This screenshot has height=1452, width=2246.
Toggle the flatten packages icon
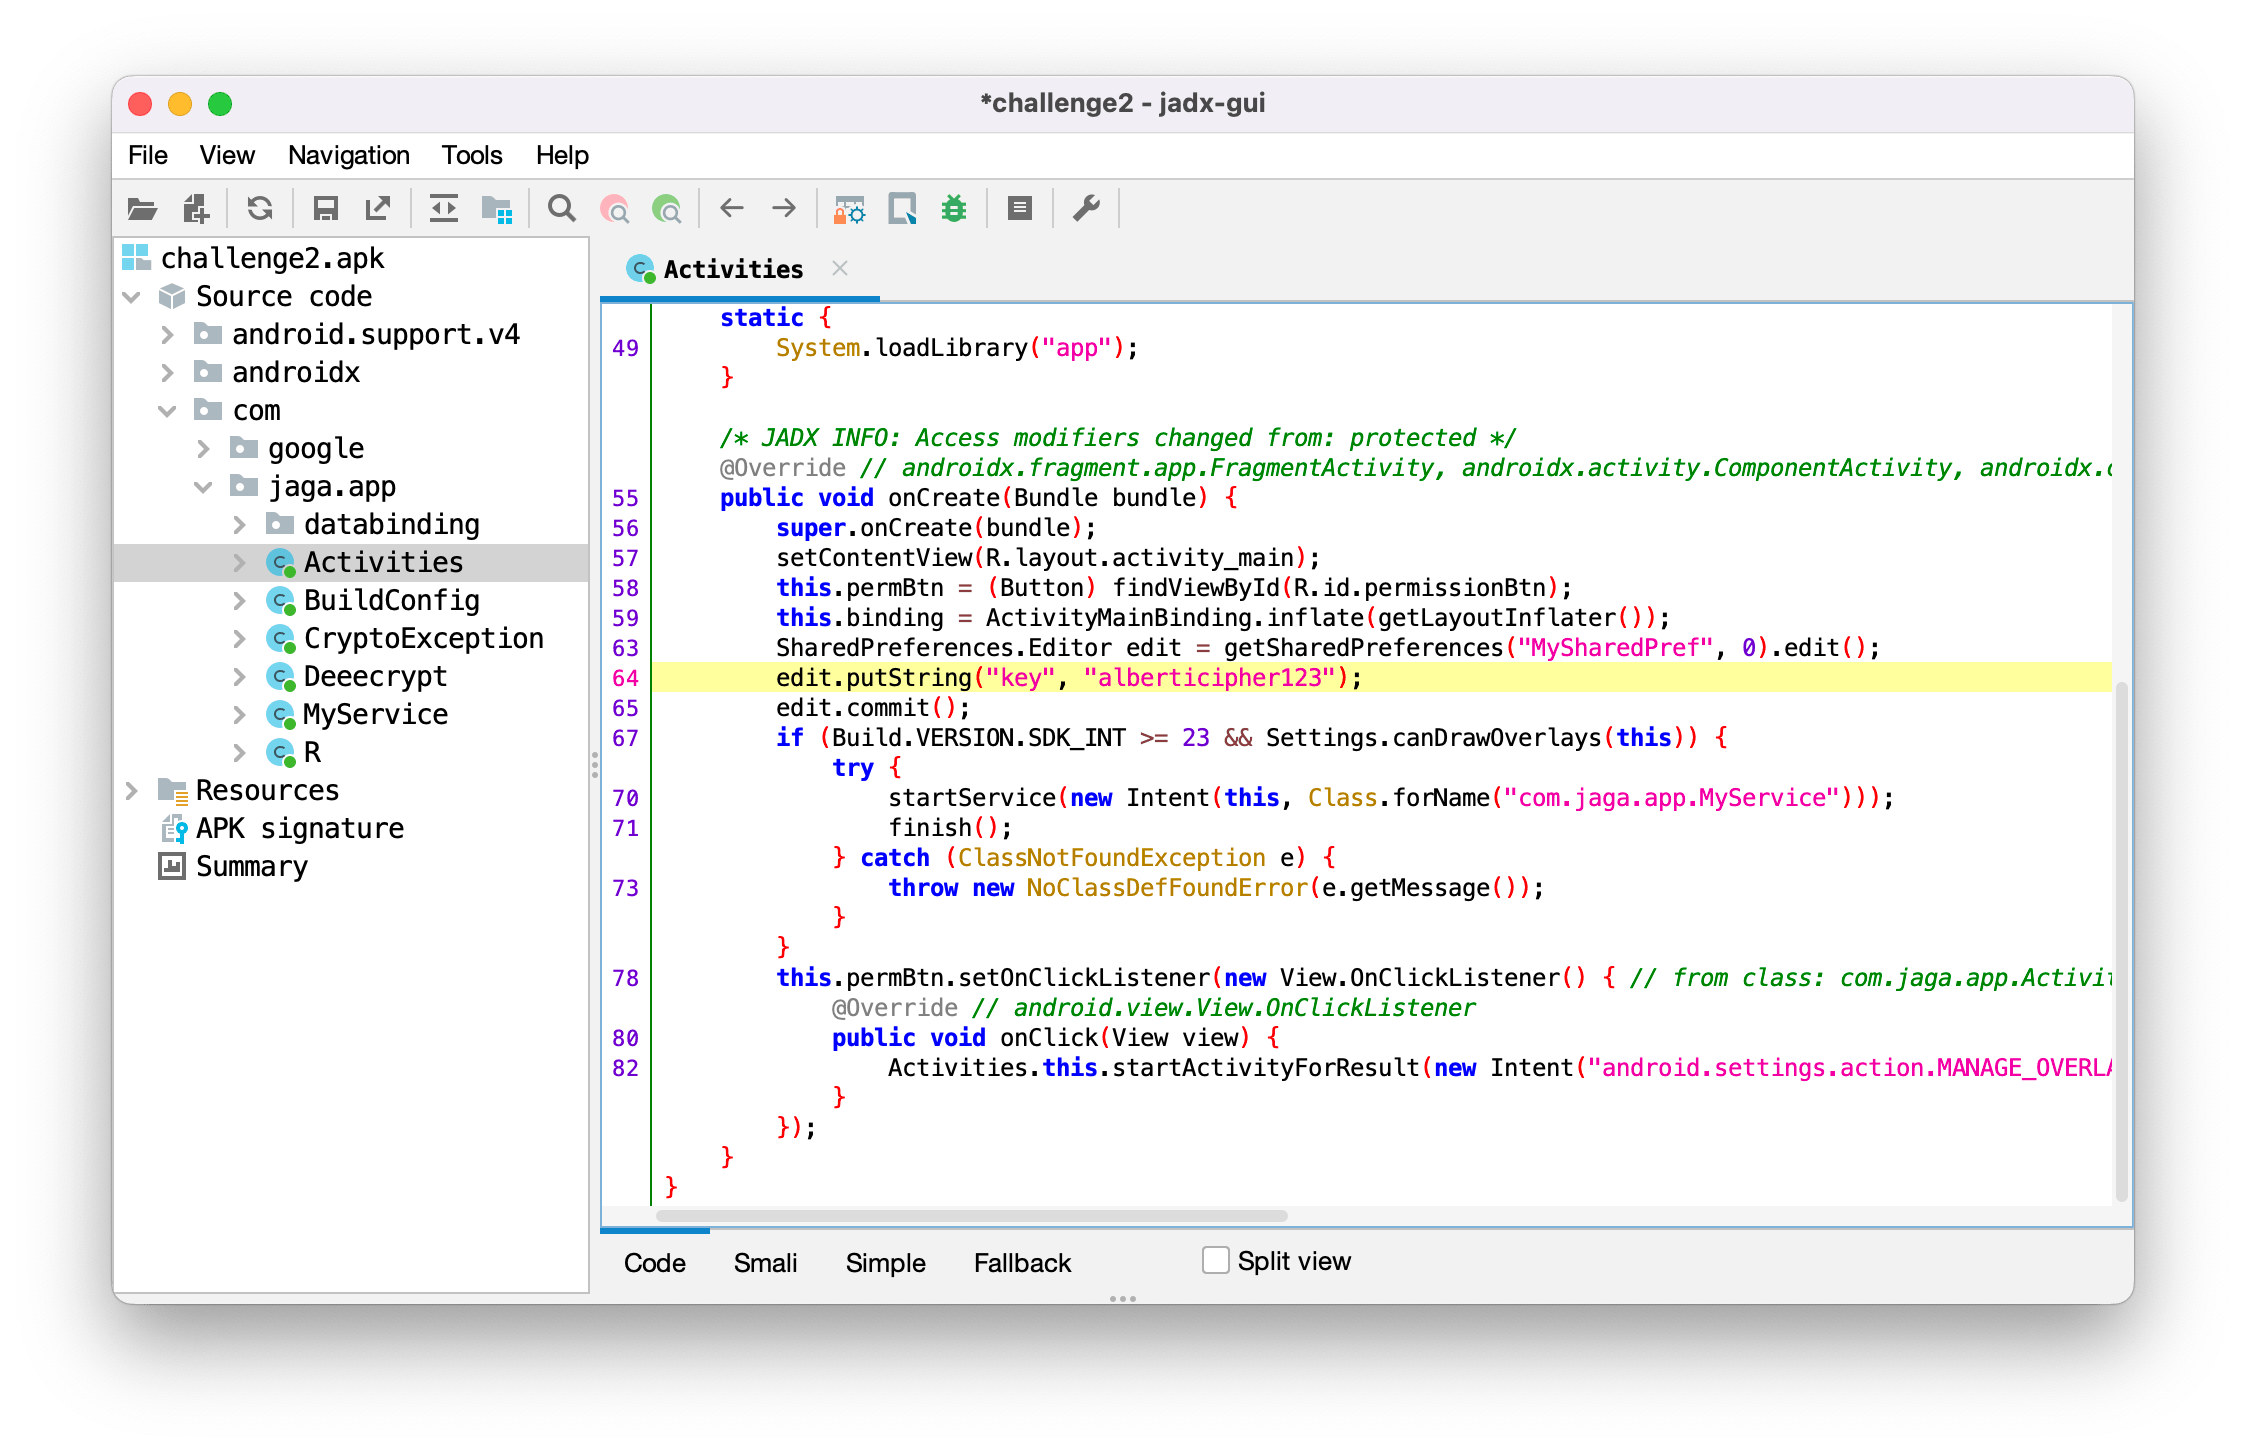[x=497, y=209]
